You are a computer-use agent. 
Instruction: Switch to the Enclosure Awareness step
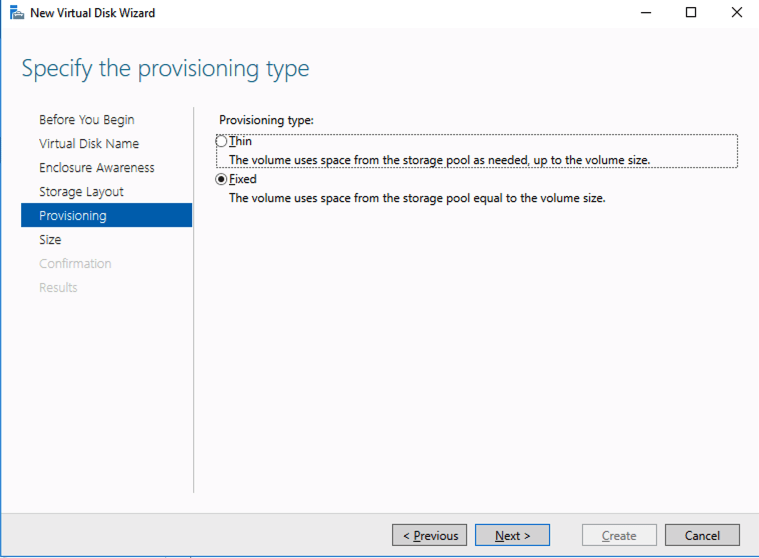click(x=97, y=168)
